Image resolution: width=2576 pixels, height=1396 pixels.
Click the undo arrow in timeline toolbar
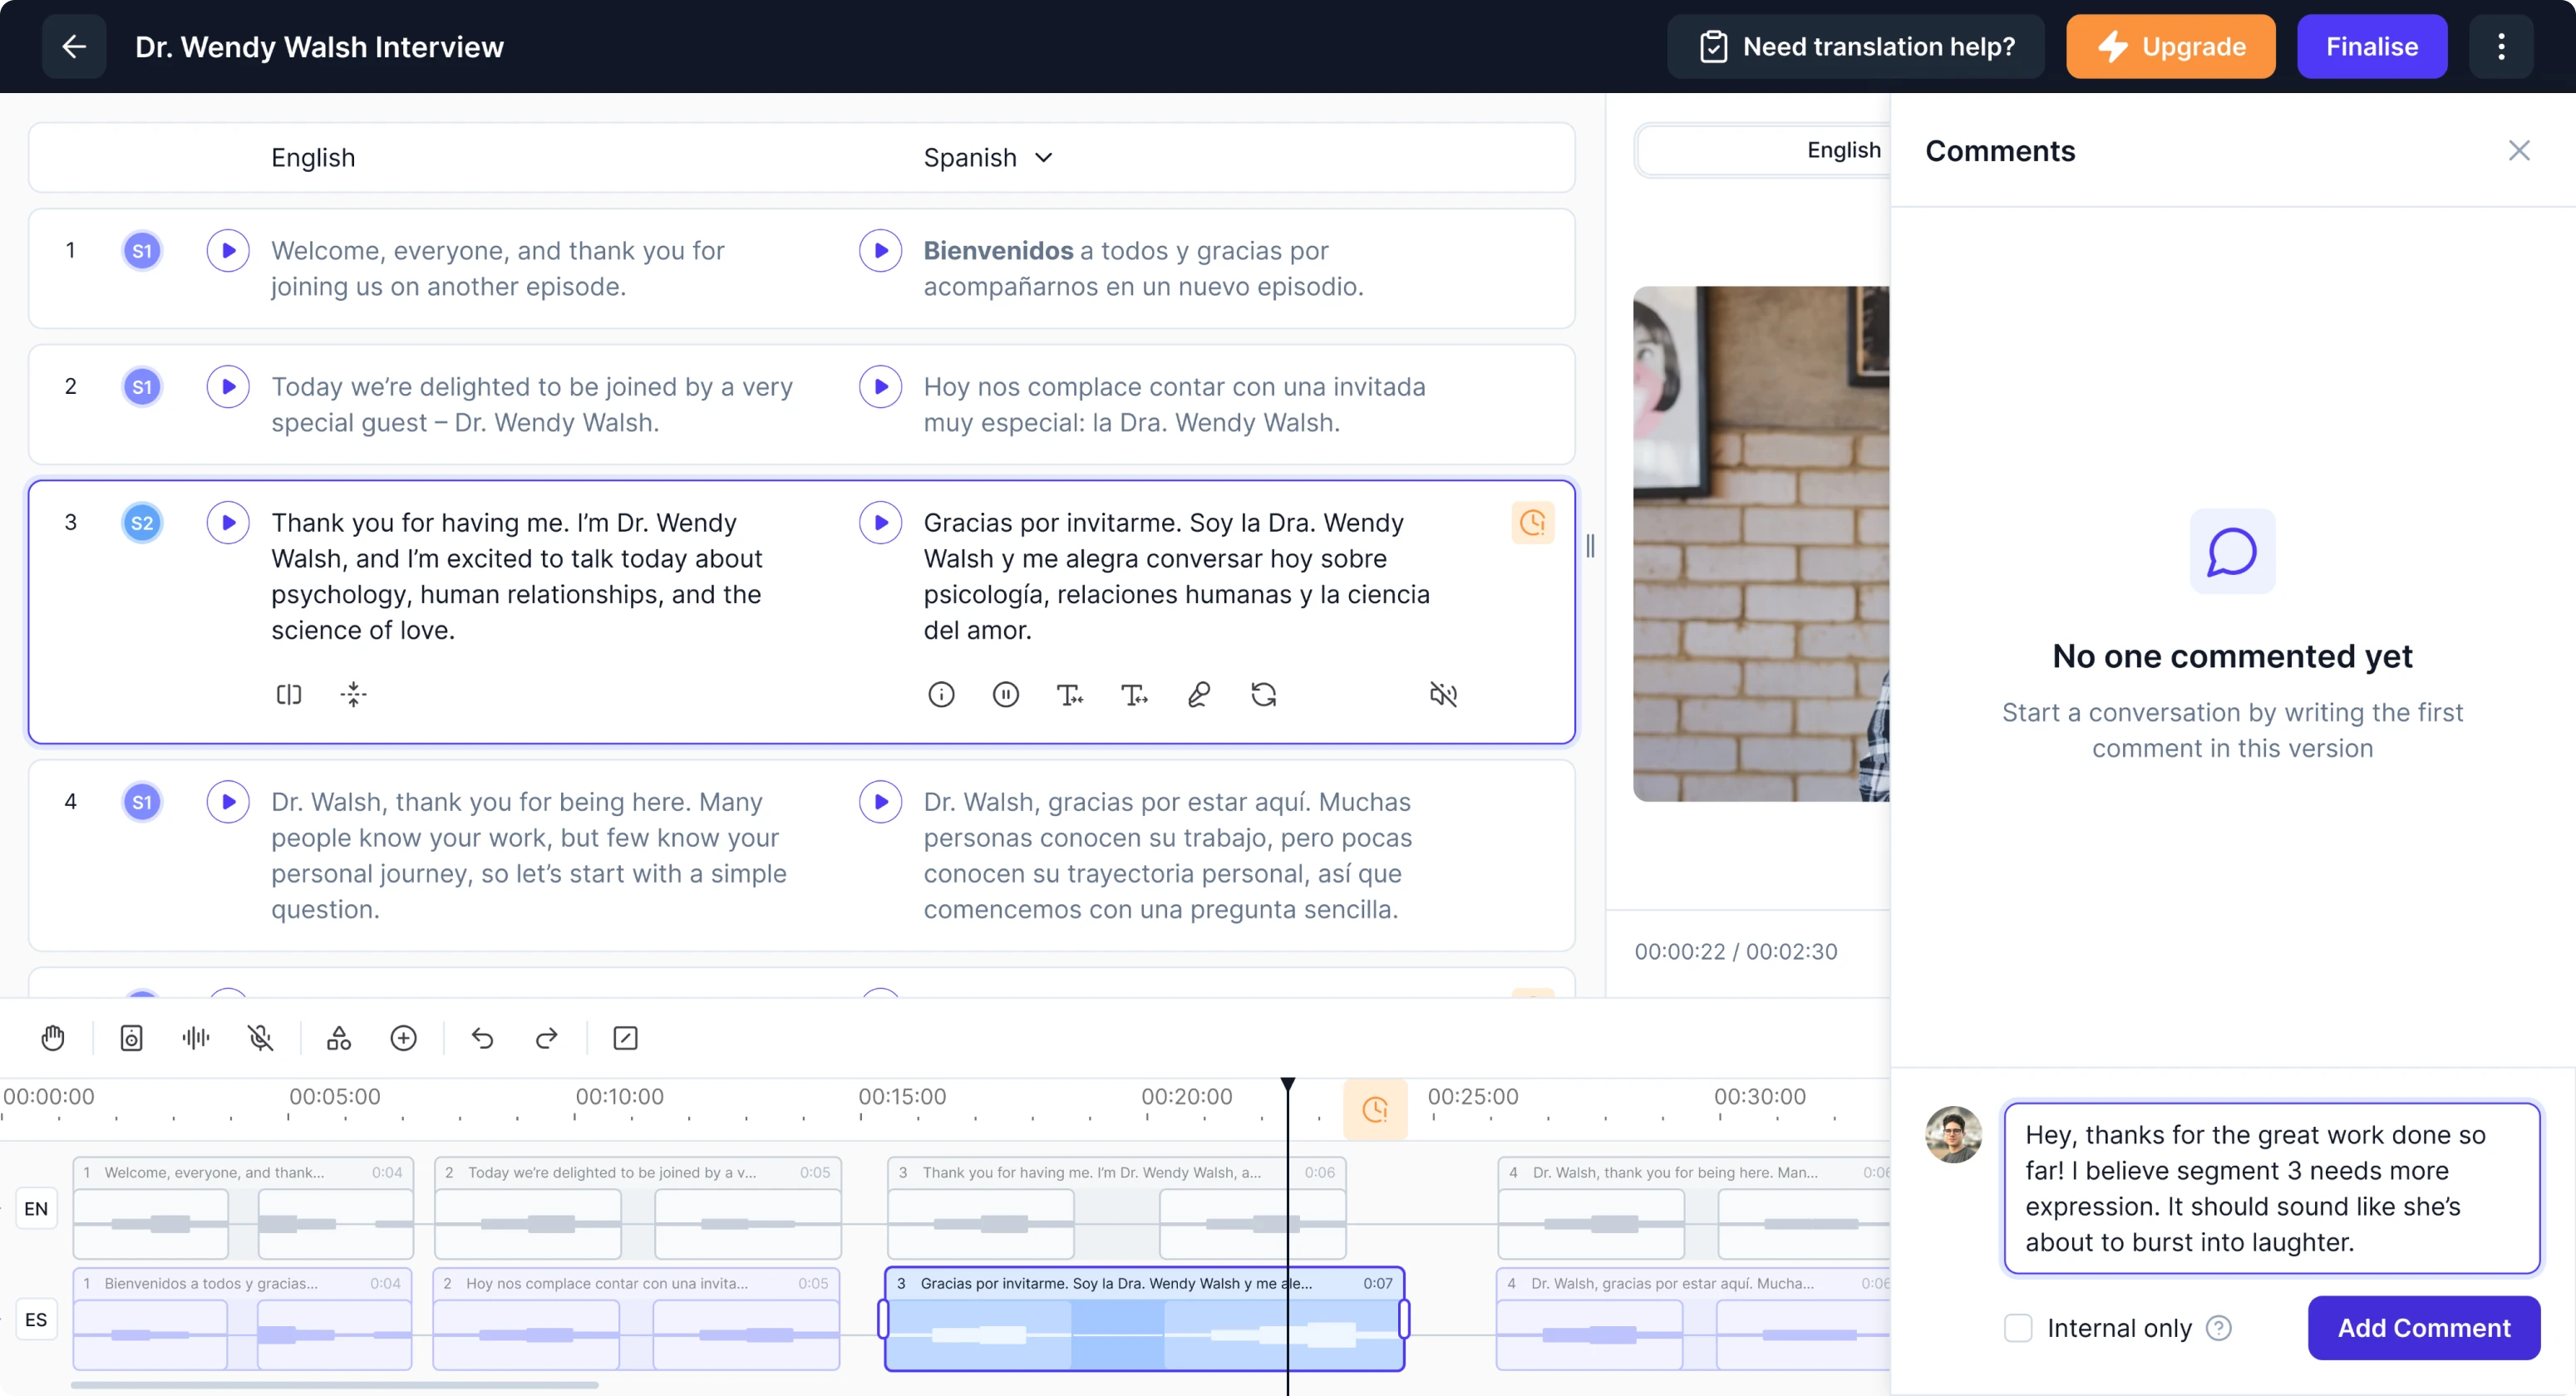click(x=483, y=1038)
